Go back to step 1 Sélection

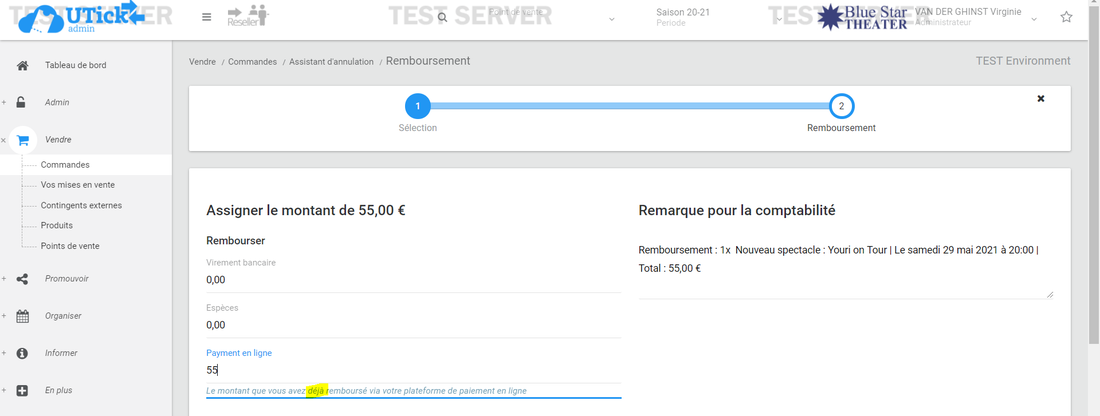(417, 106)
